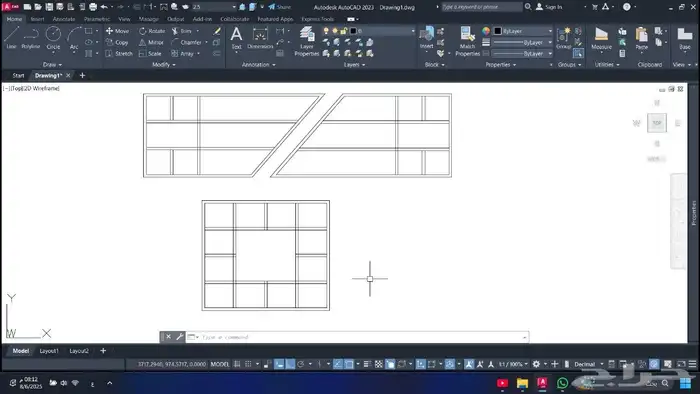Open the annotation scale 1:1 dropdown
The height and width of the screenshot is (394, 700).
coord(512,364)
